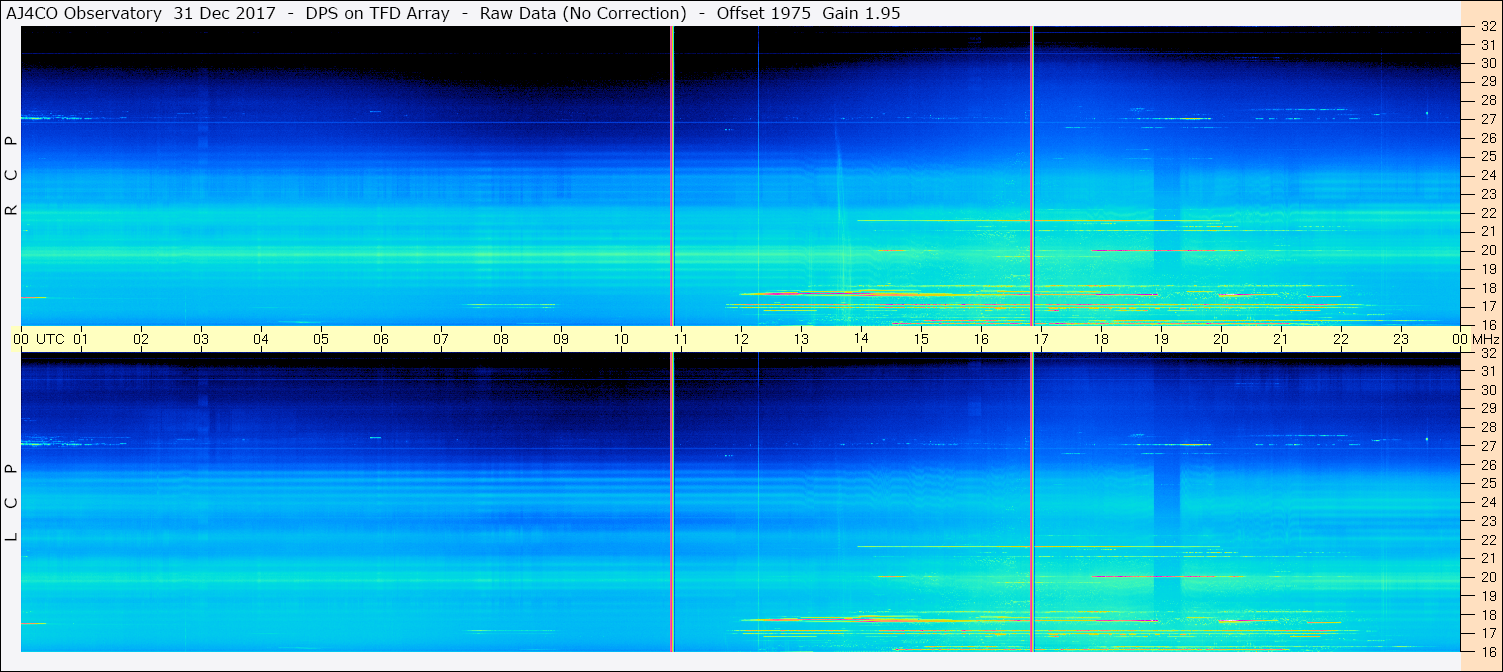Click the 23 MHz label of the LCP panel

[1487, 521]
